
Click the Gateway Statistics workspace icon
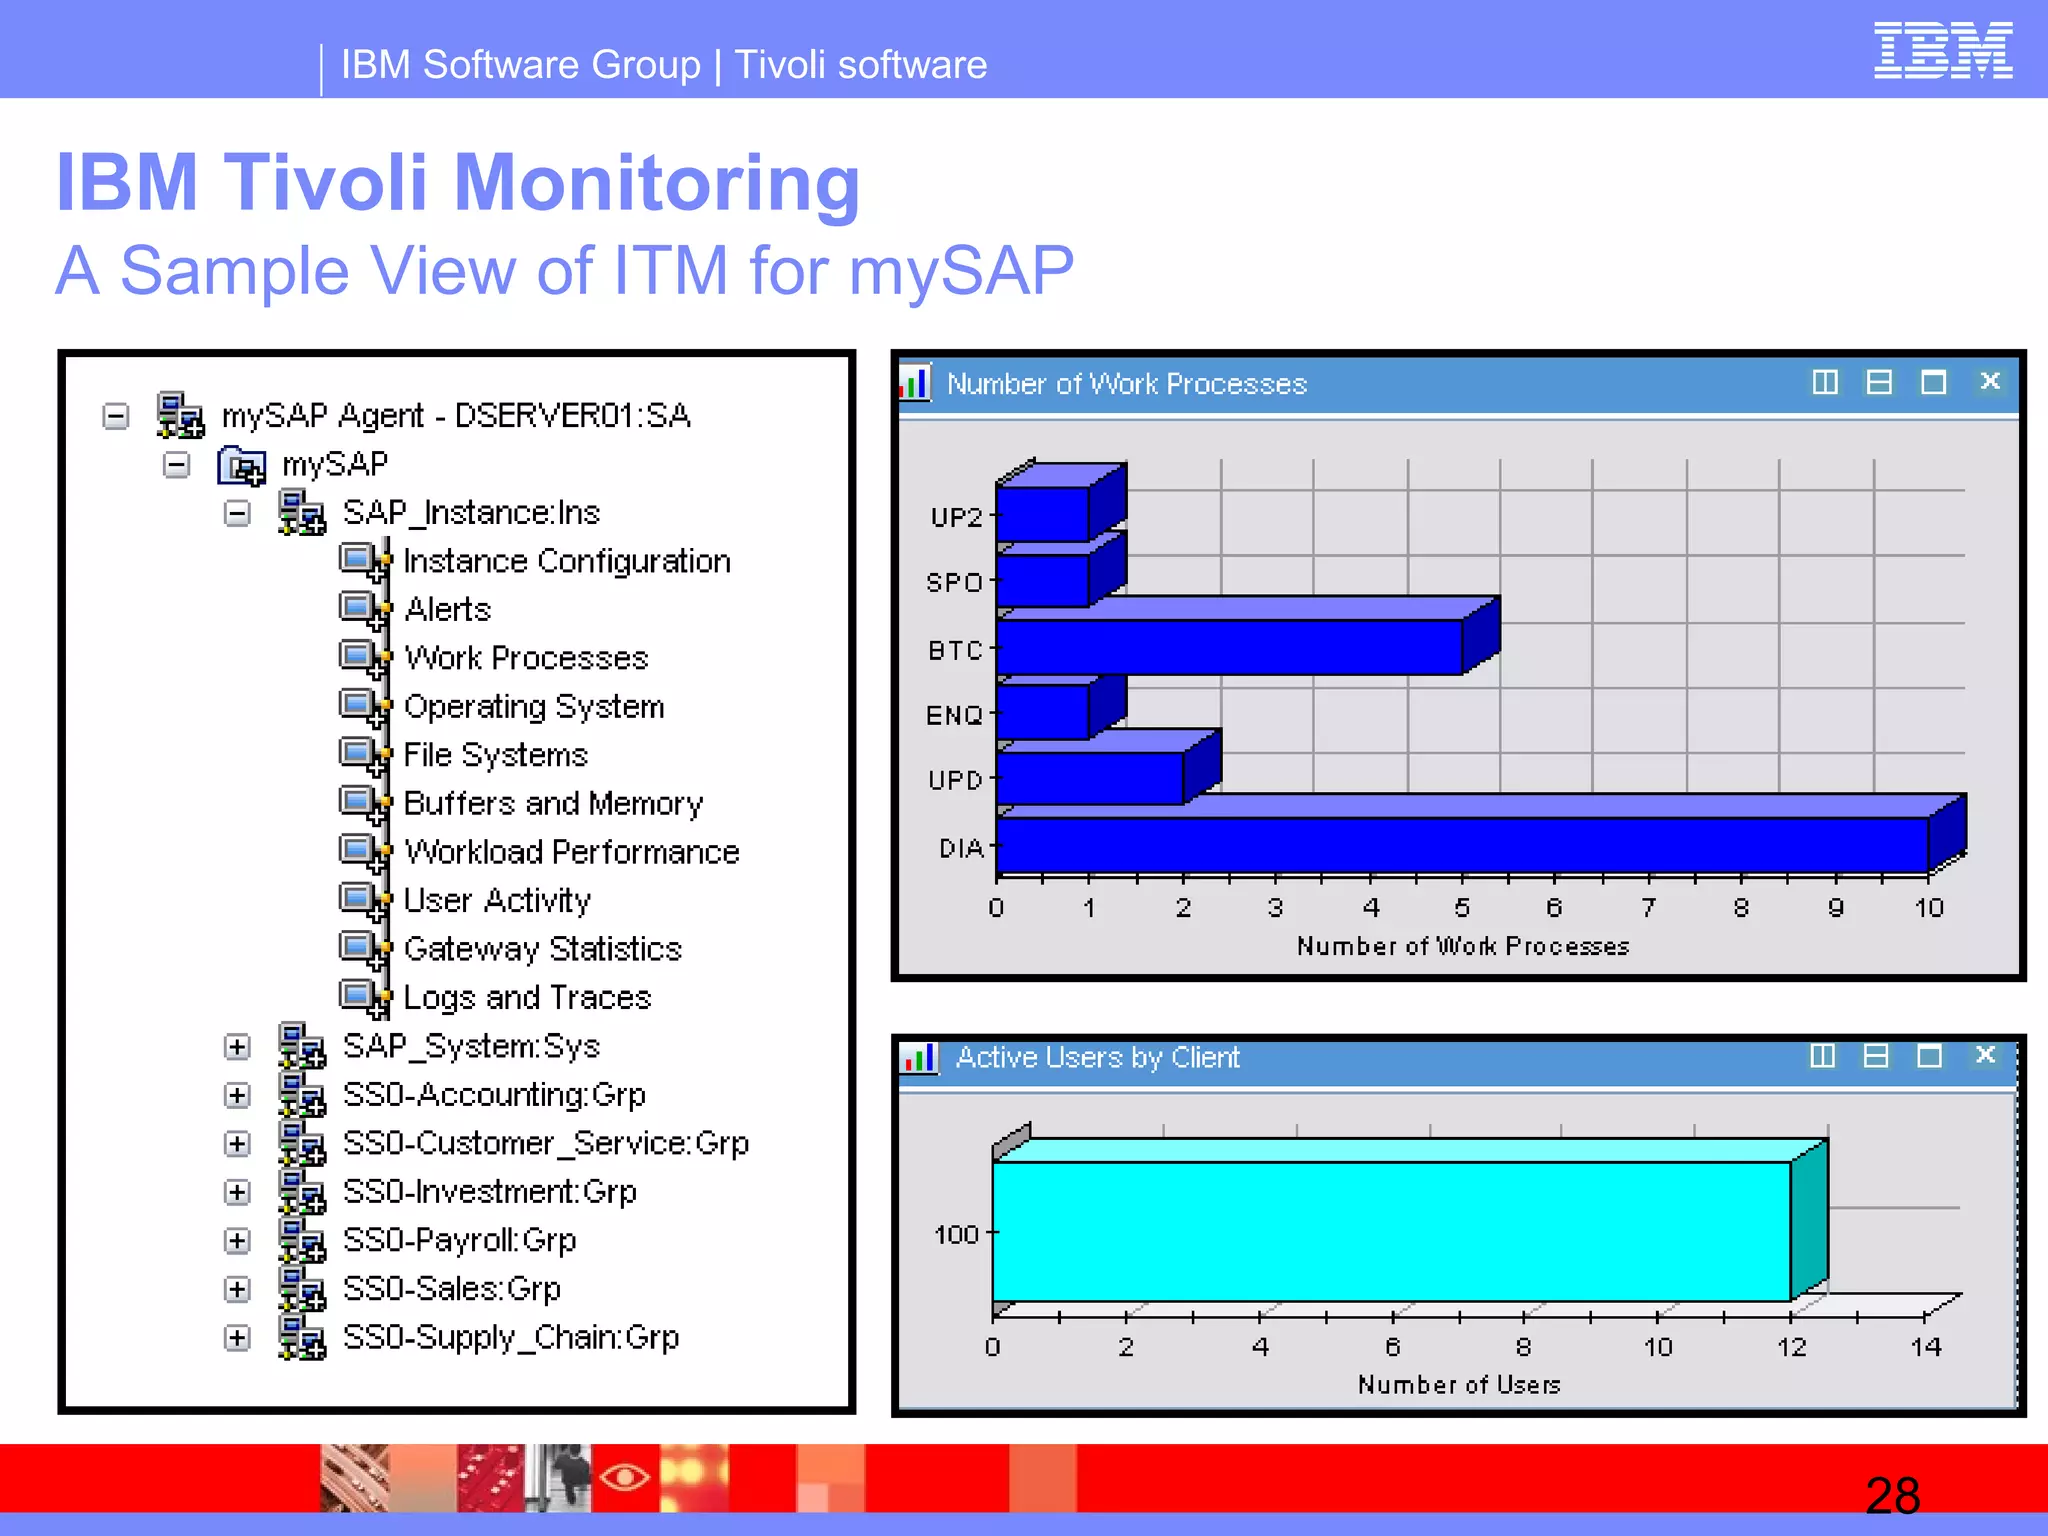pos(365,949)
